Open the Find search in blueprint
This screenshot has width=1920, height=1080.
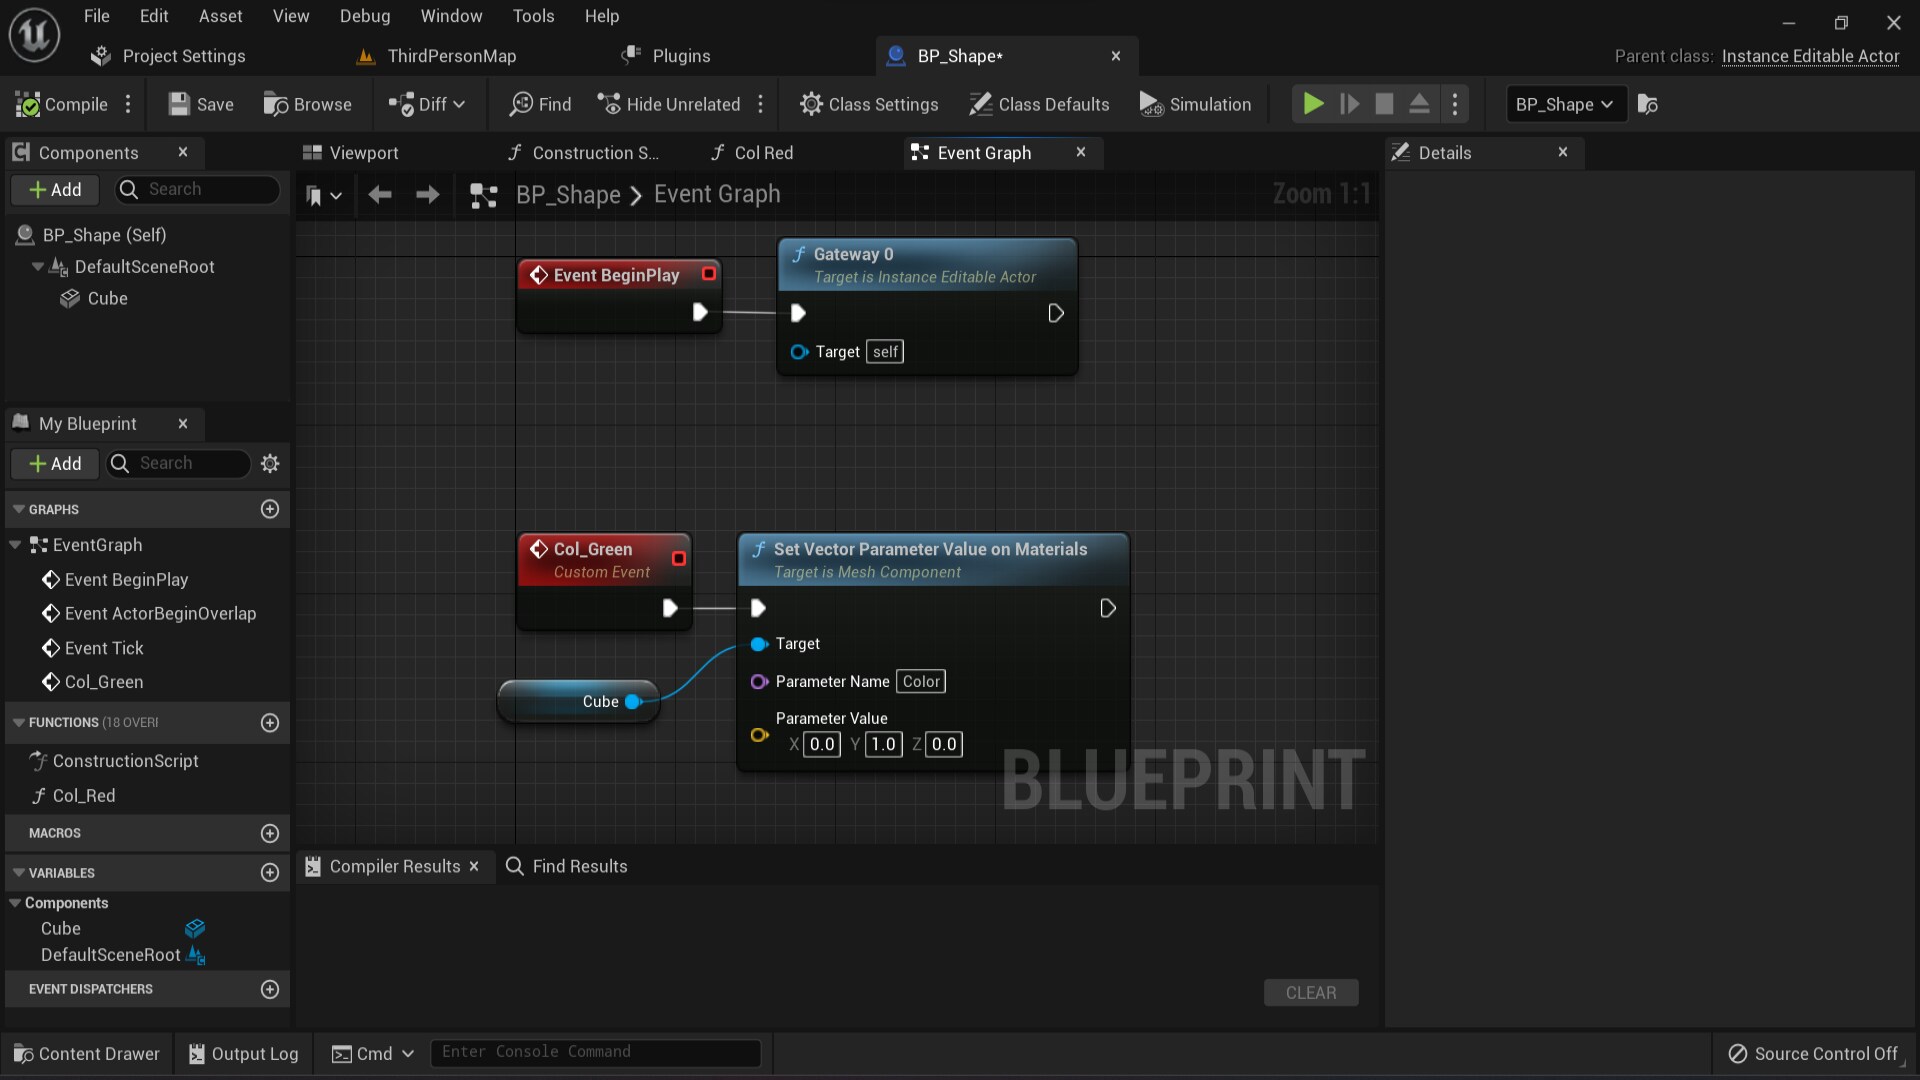(541, 104)
